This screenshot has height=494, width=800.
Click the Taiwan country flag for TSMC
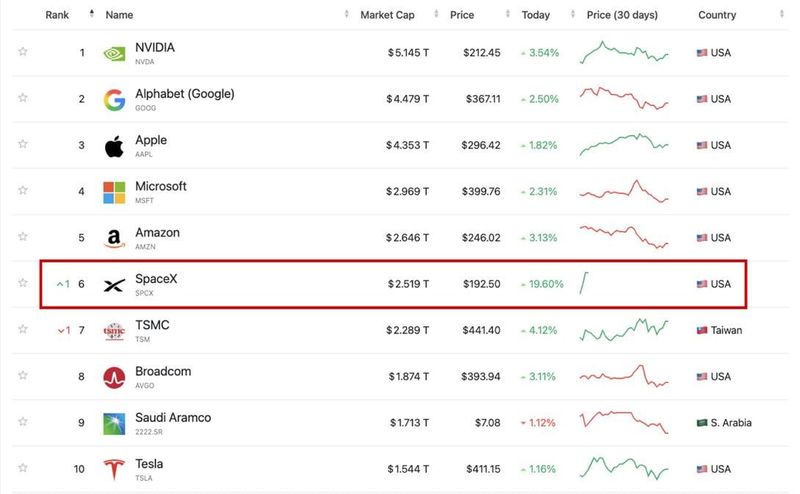pyautogui.click(x=702, y=330)
